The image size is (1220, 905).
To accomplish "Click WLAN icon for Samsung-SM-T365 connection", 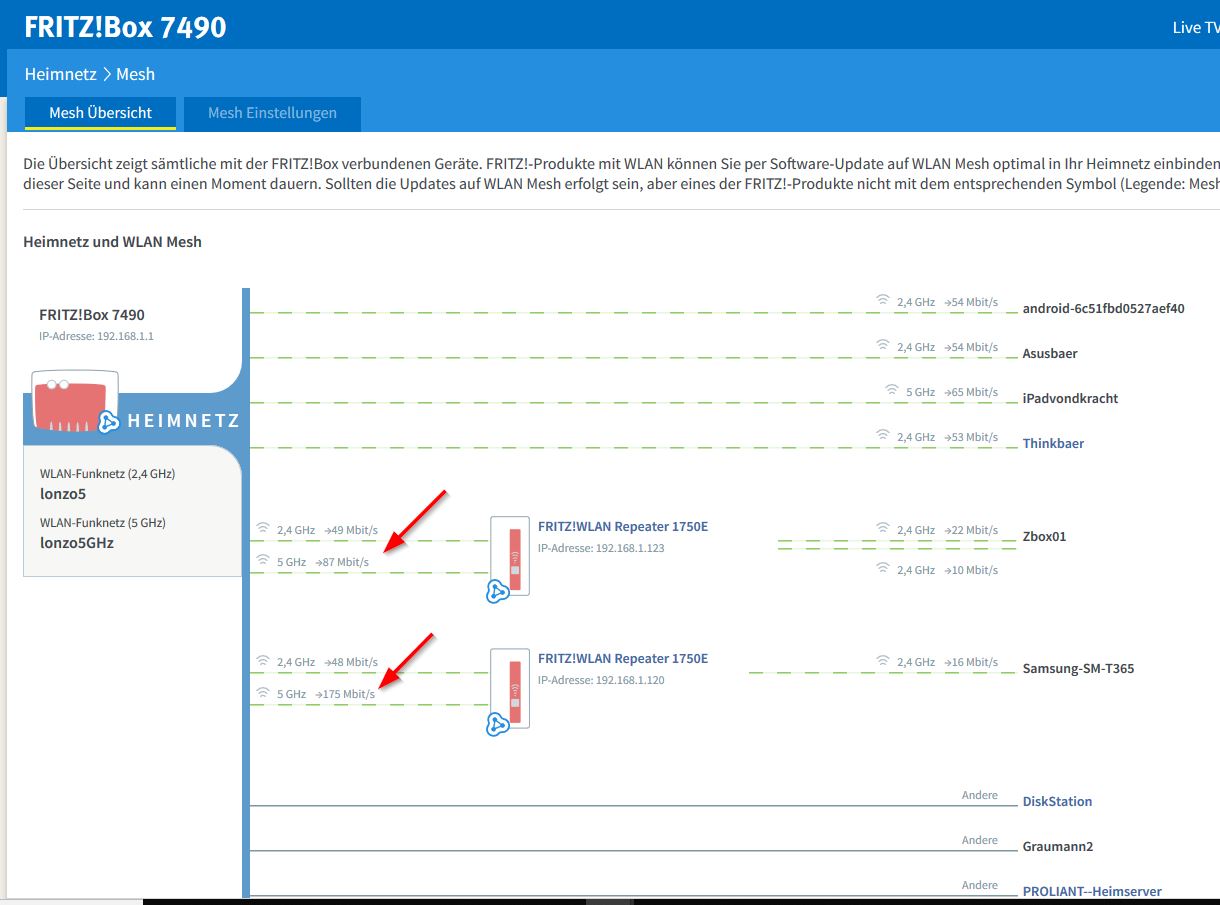I will tap(883, 661).
